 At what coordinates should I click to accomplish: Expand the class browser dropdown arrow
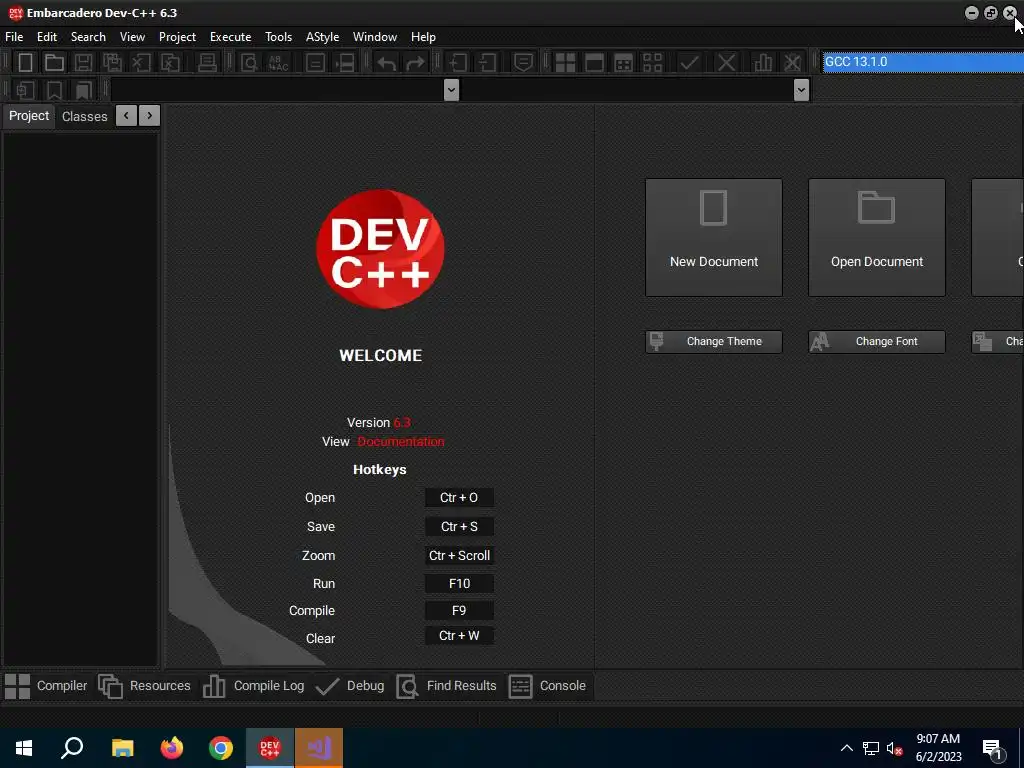(451, 89)
